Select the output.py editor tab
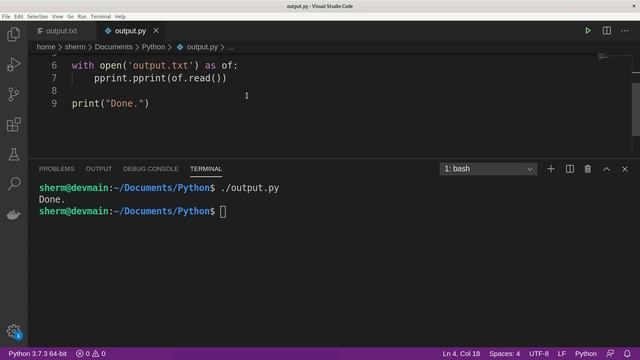The image size is (640, 360). tap(130, 31)
